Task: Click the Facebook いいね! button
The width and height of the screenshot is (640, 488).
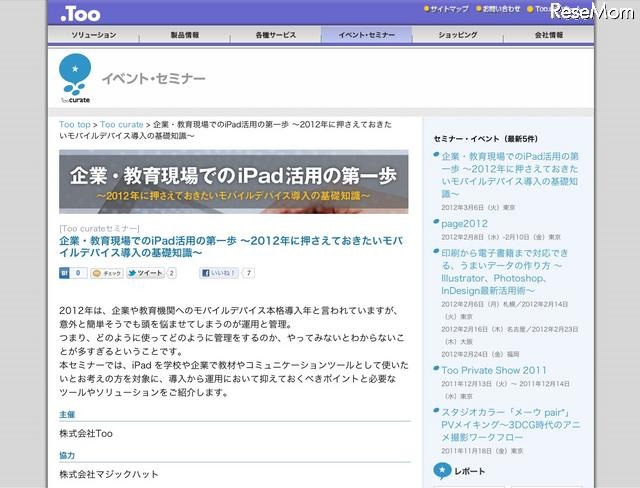Action: point(219,273)
